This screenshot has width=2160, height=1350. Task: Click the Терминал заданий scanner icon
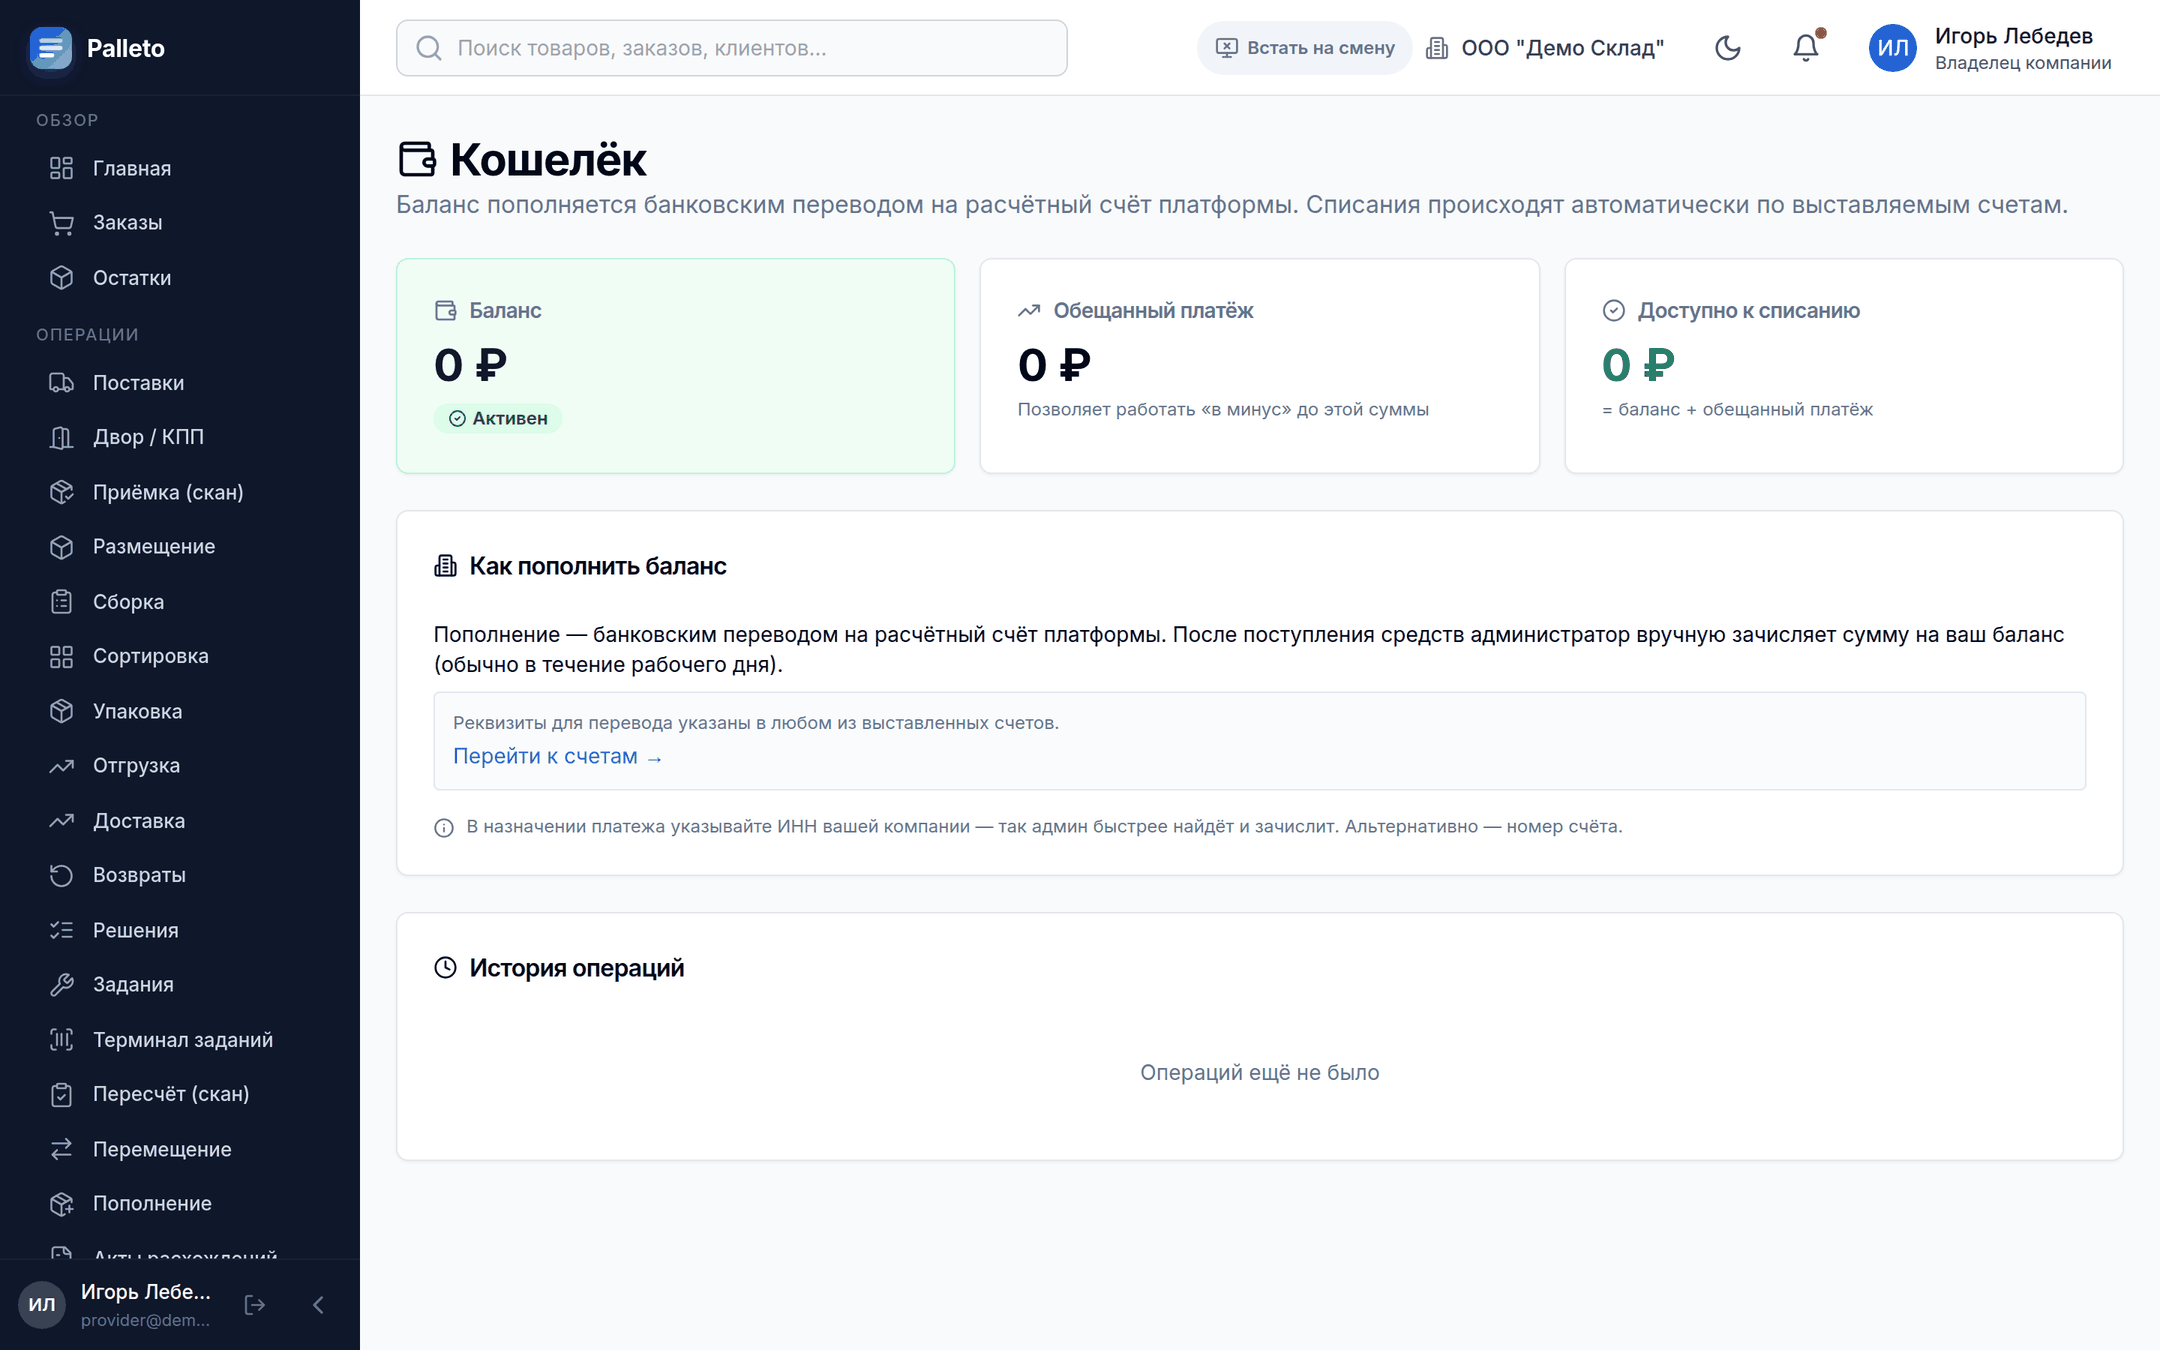point(62,1040)
